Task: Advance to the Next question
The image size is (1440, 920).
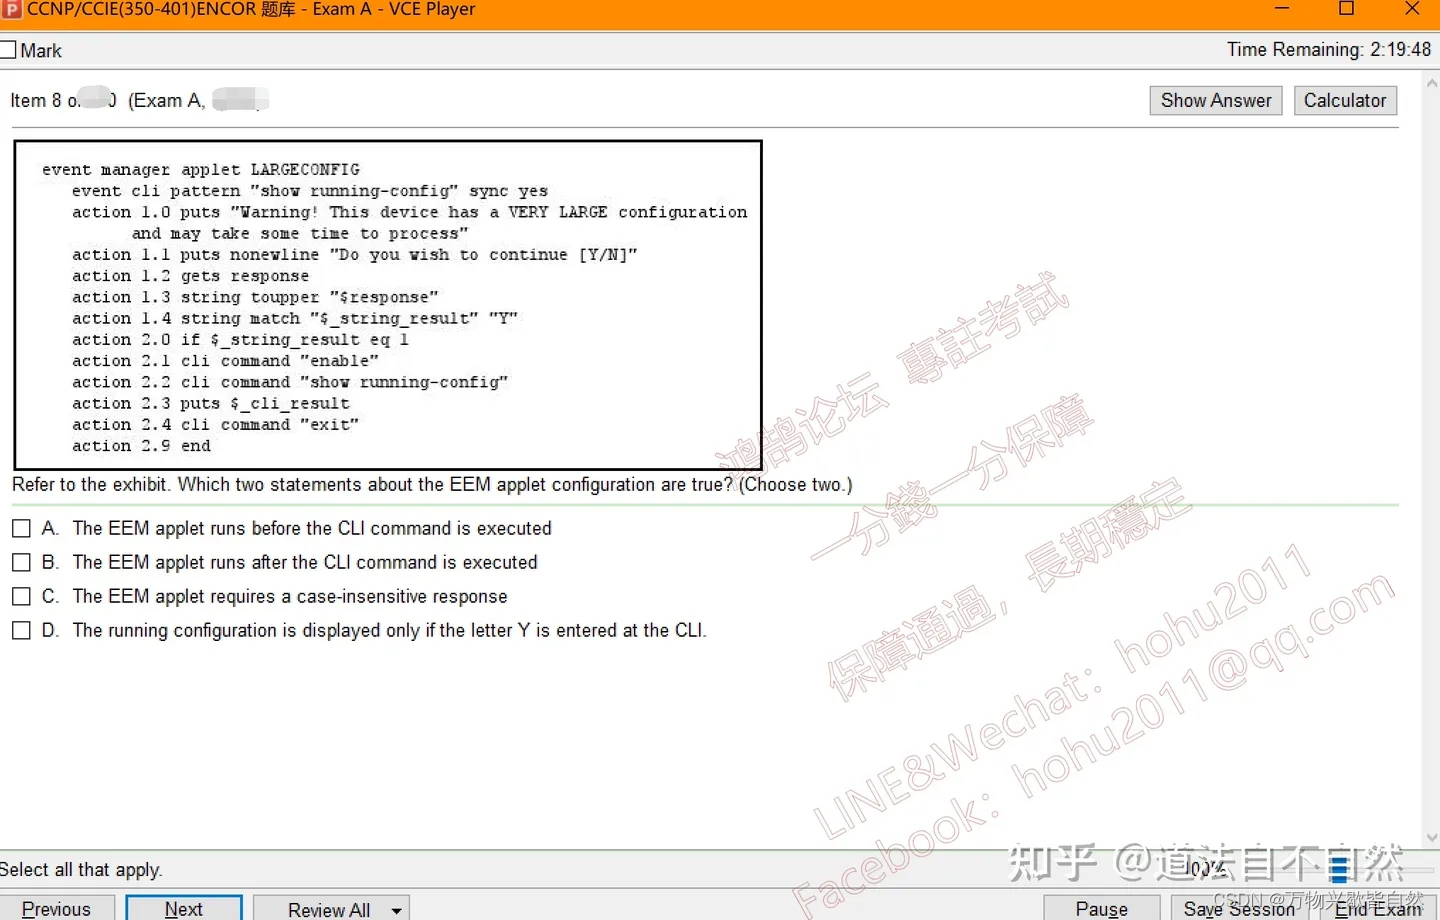Action: pyautogui.click(x=184, y=908)
